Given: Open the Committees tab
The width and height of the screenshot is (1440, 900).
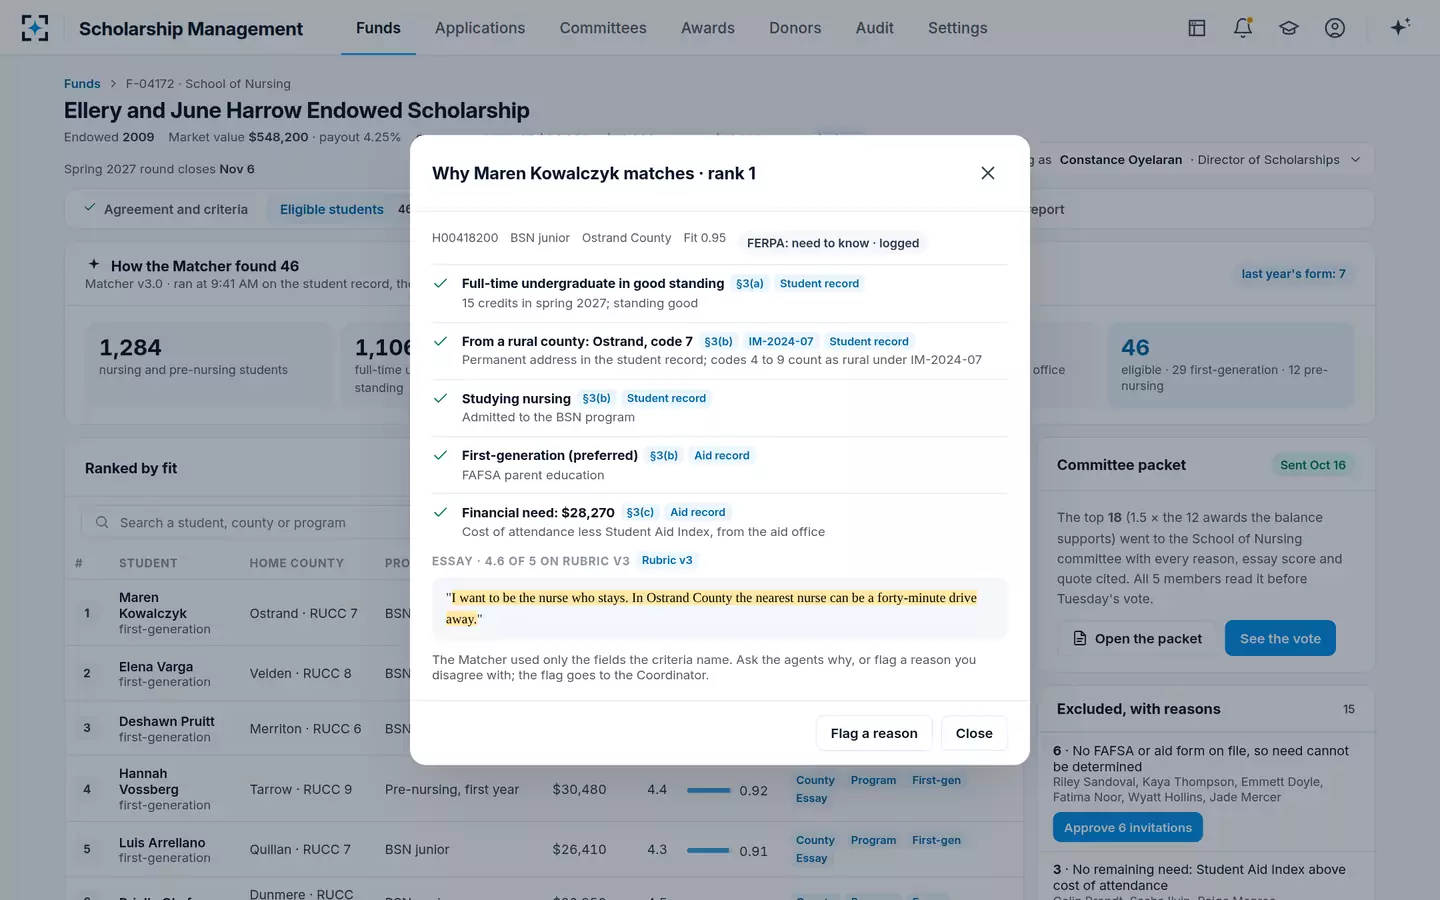Looking at the screenshot, I should [x=603, y=28].
